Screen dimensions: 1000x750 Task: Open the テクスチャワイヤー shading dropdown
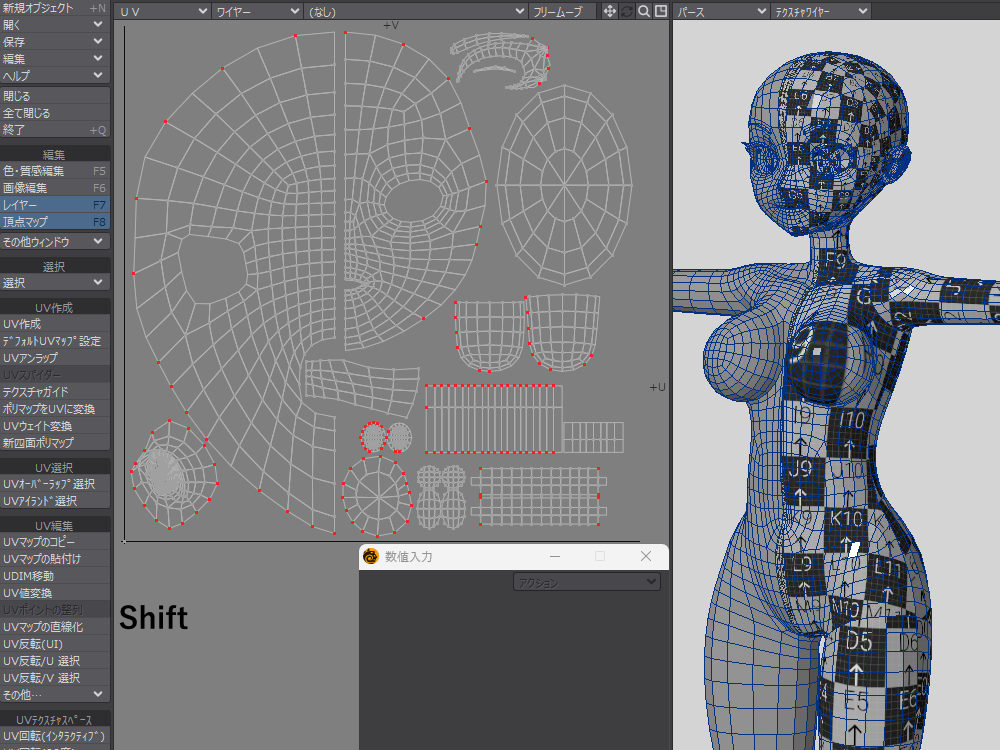820,11
